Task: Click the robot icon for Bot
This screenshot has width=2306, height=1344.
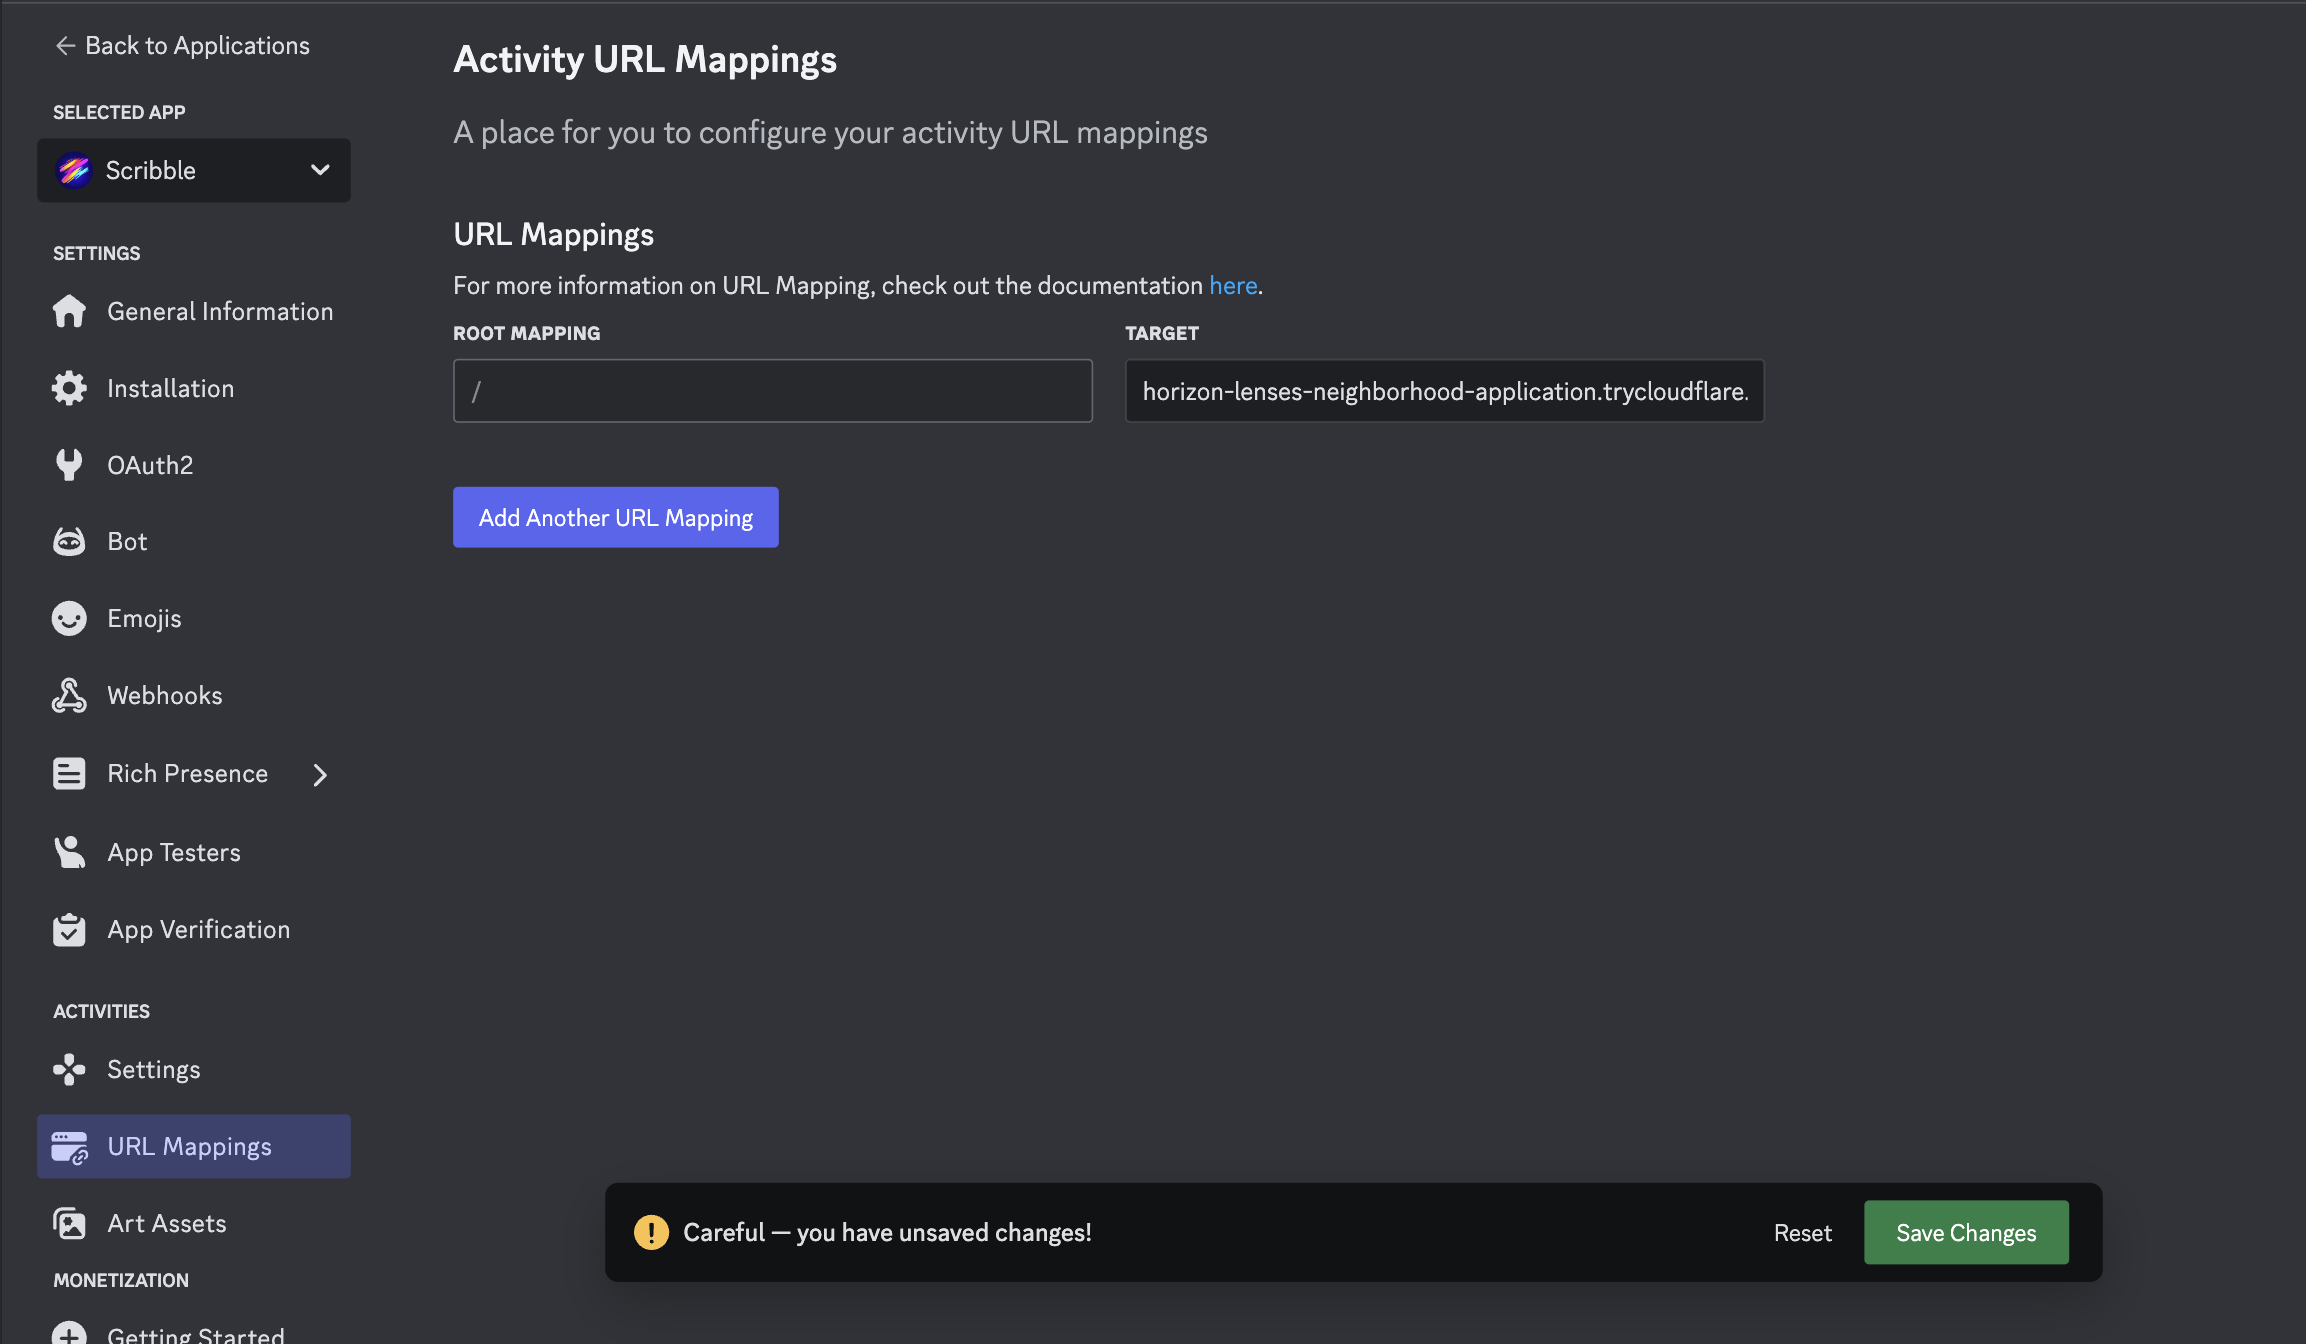Action: [x=69, y=541]
